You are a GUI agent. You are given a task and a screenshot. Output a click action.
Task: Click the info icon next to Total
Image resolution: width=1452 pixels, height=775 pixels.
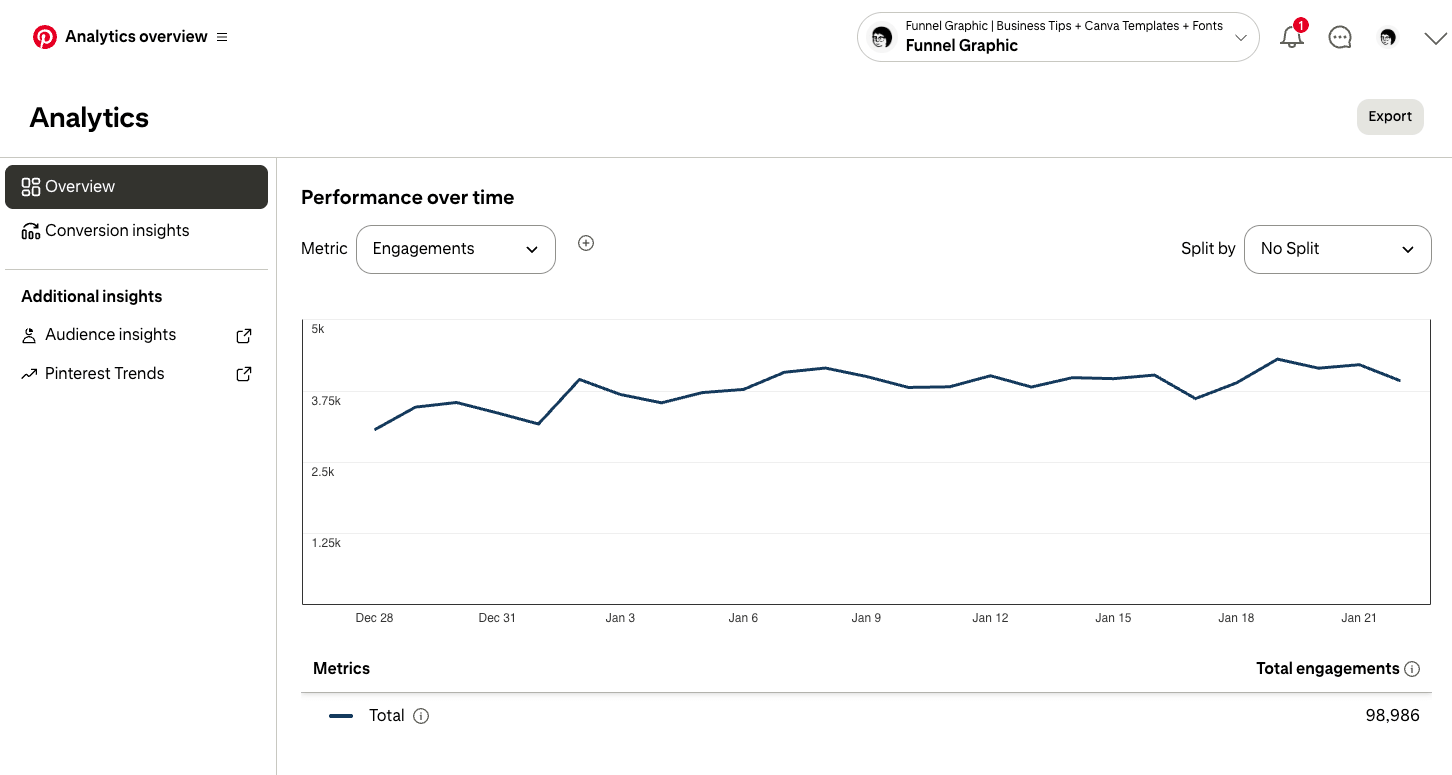(x=421, y=715)
